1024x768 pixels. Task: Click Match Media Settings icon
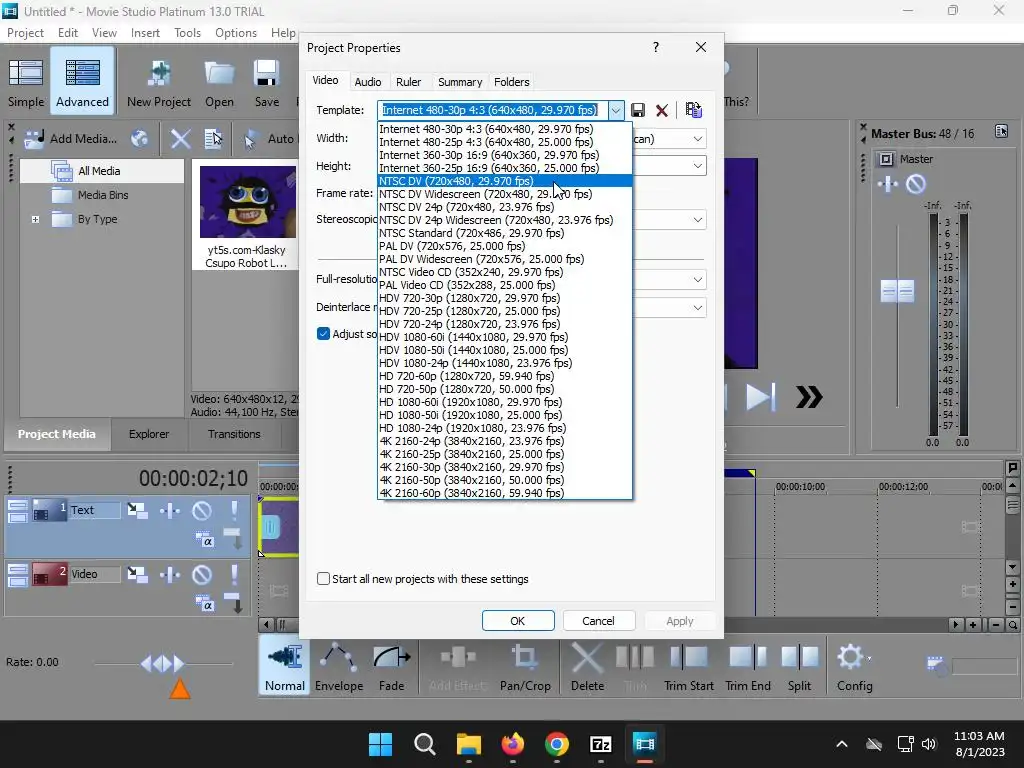point(694,110)
